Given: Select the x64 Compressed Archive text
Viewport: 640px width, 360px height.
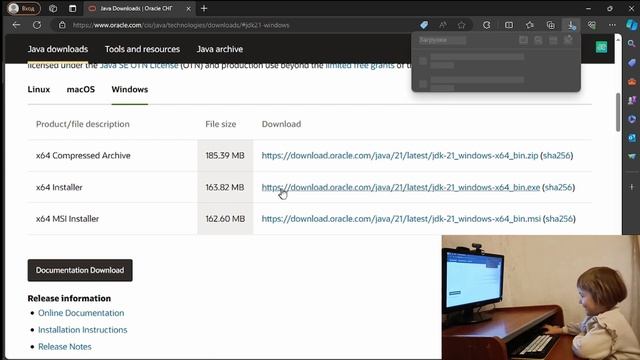Looking at the screenshot, I should pyautogui.click(x=83, y=156).
